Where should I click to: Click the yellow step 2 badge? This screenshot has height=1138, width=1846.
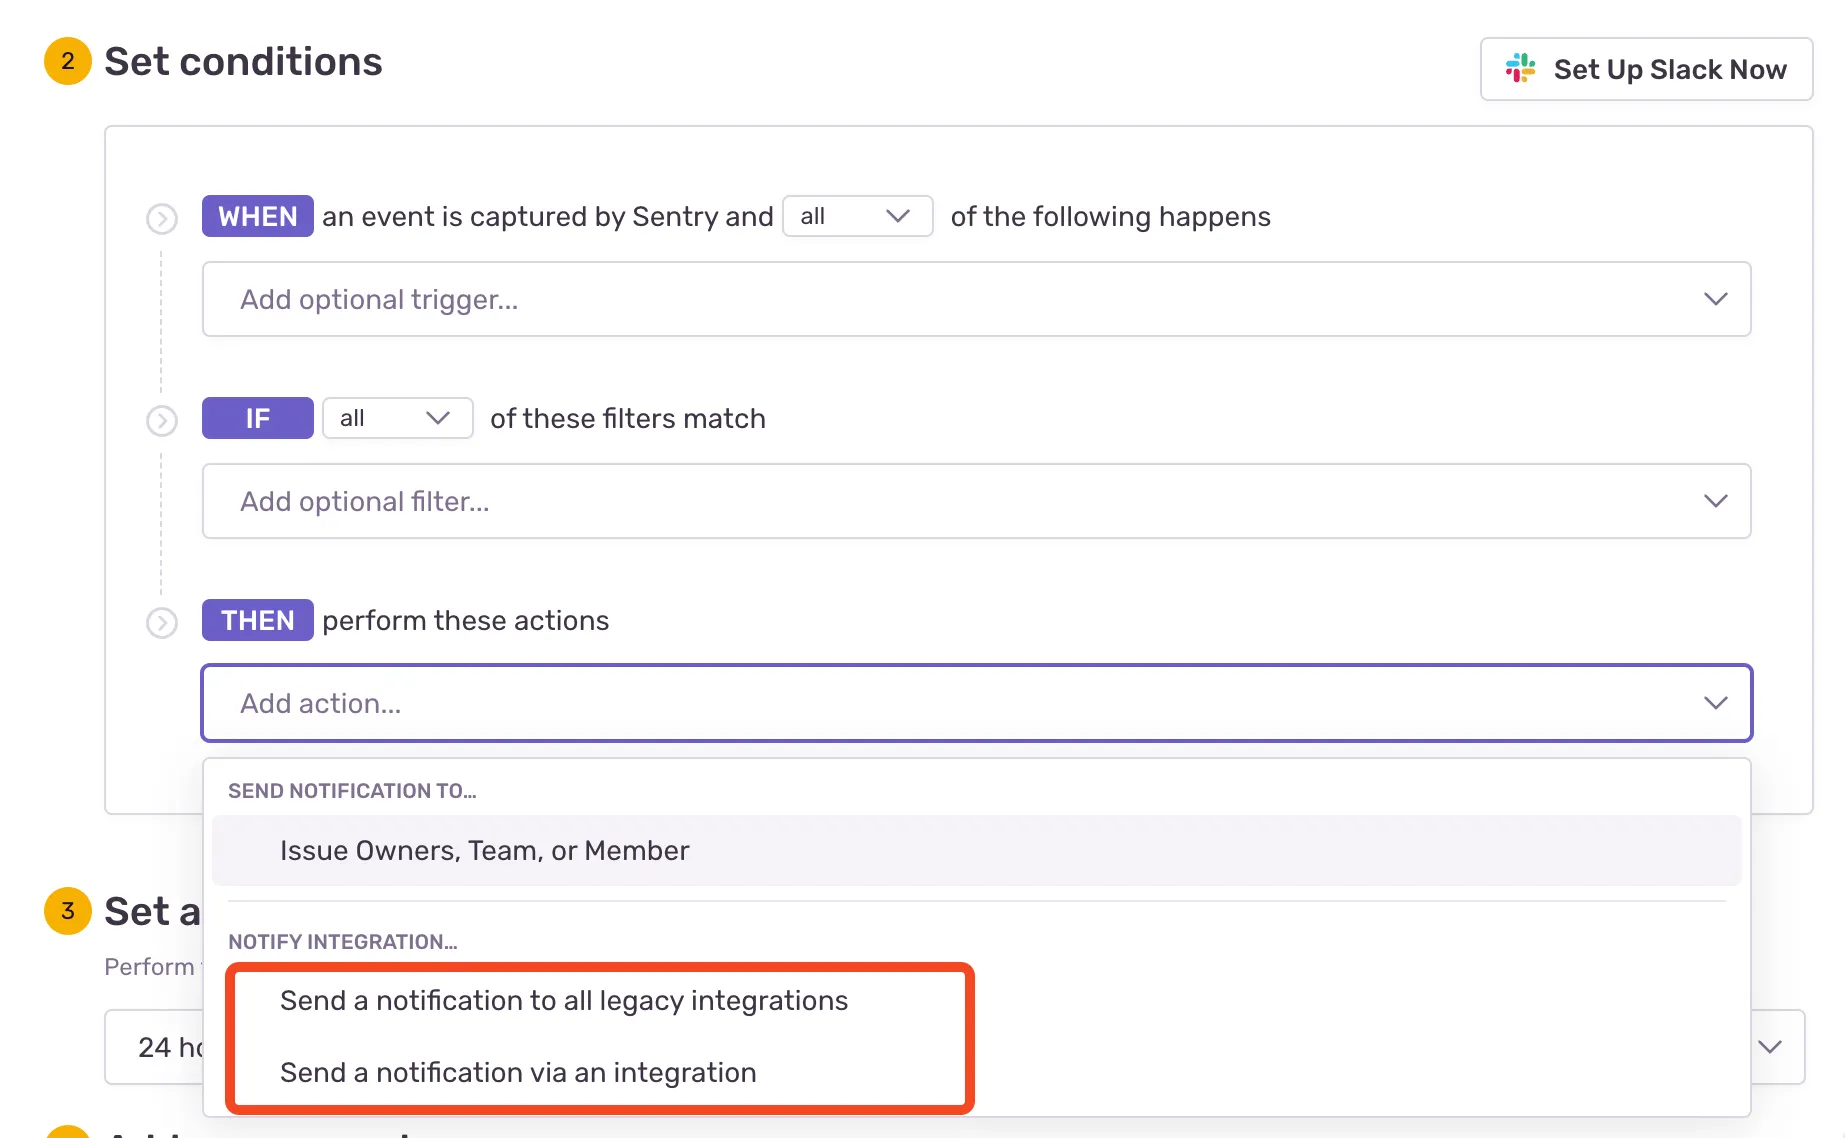pyautogui.click(x=68, y=61)
